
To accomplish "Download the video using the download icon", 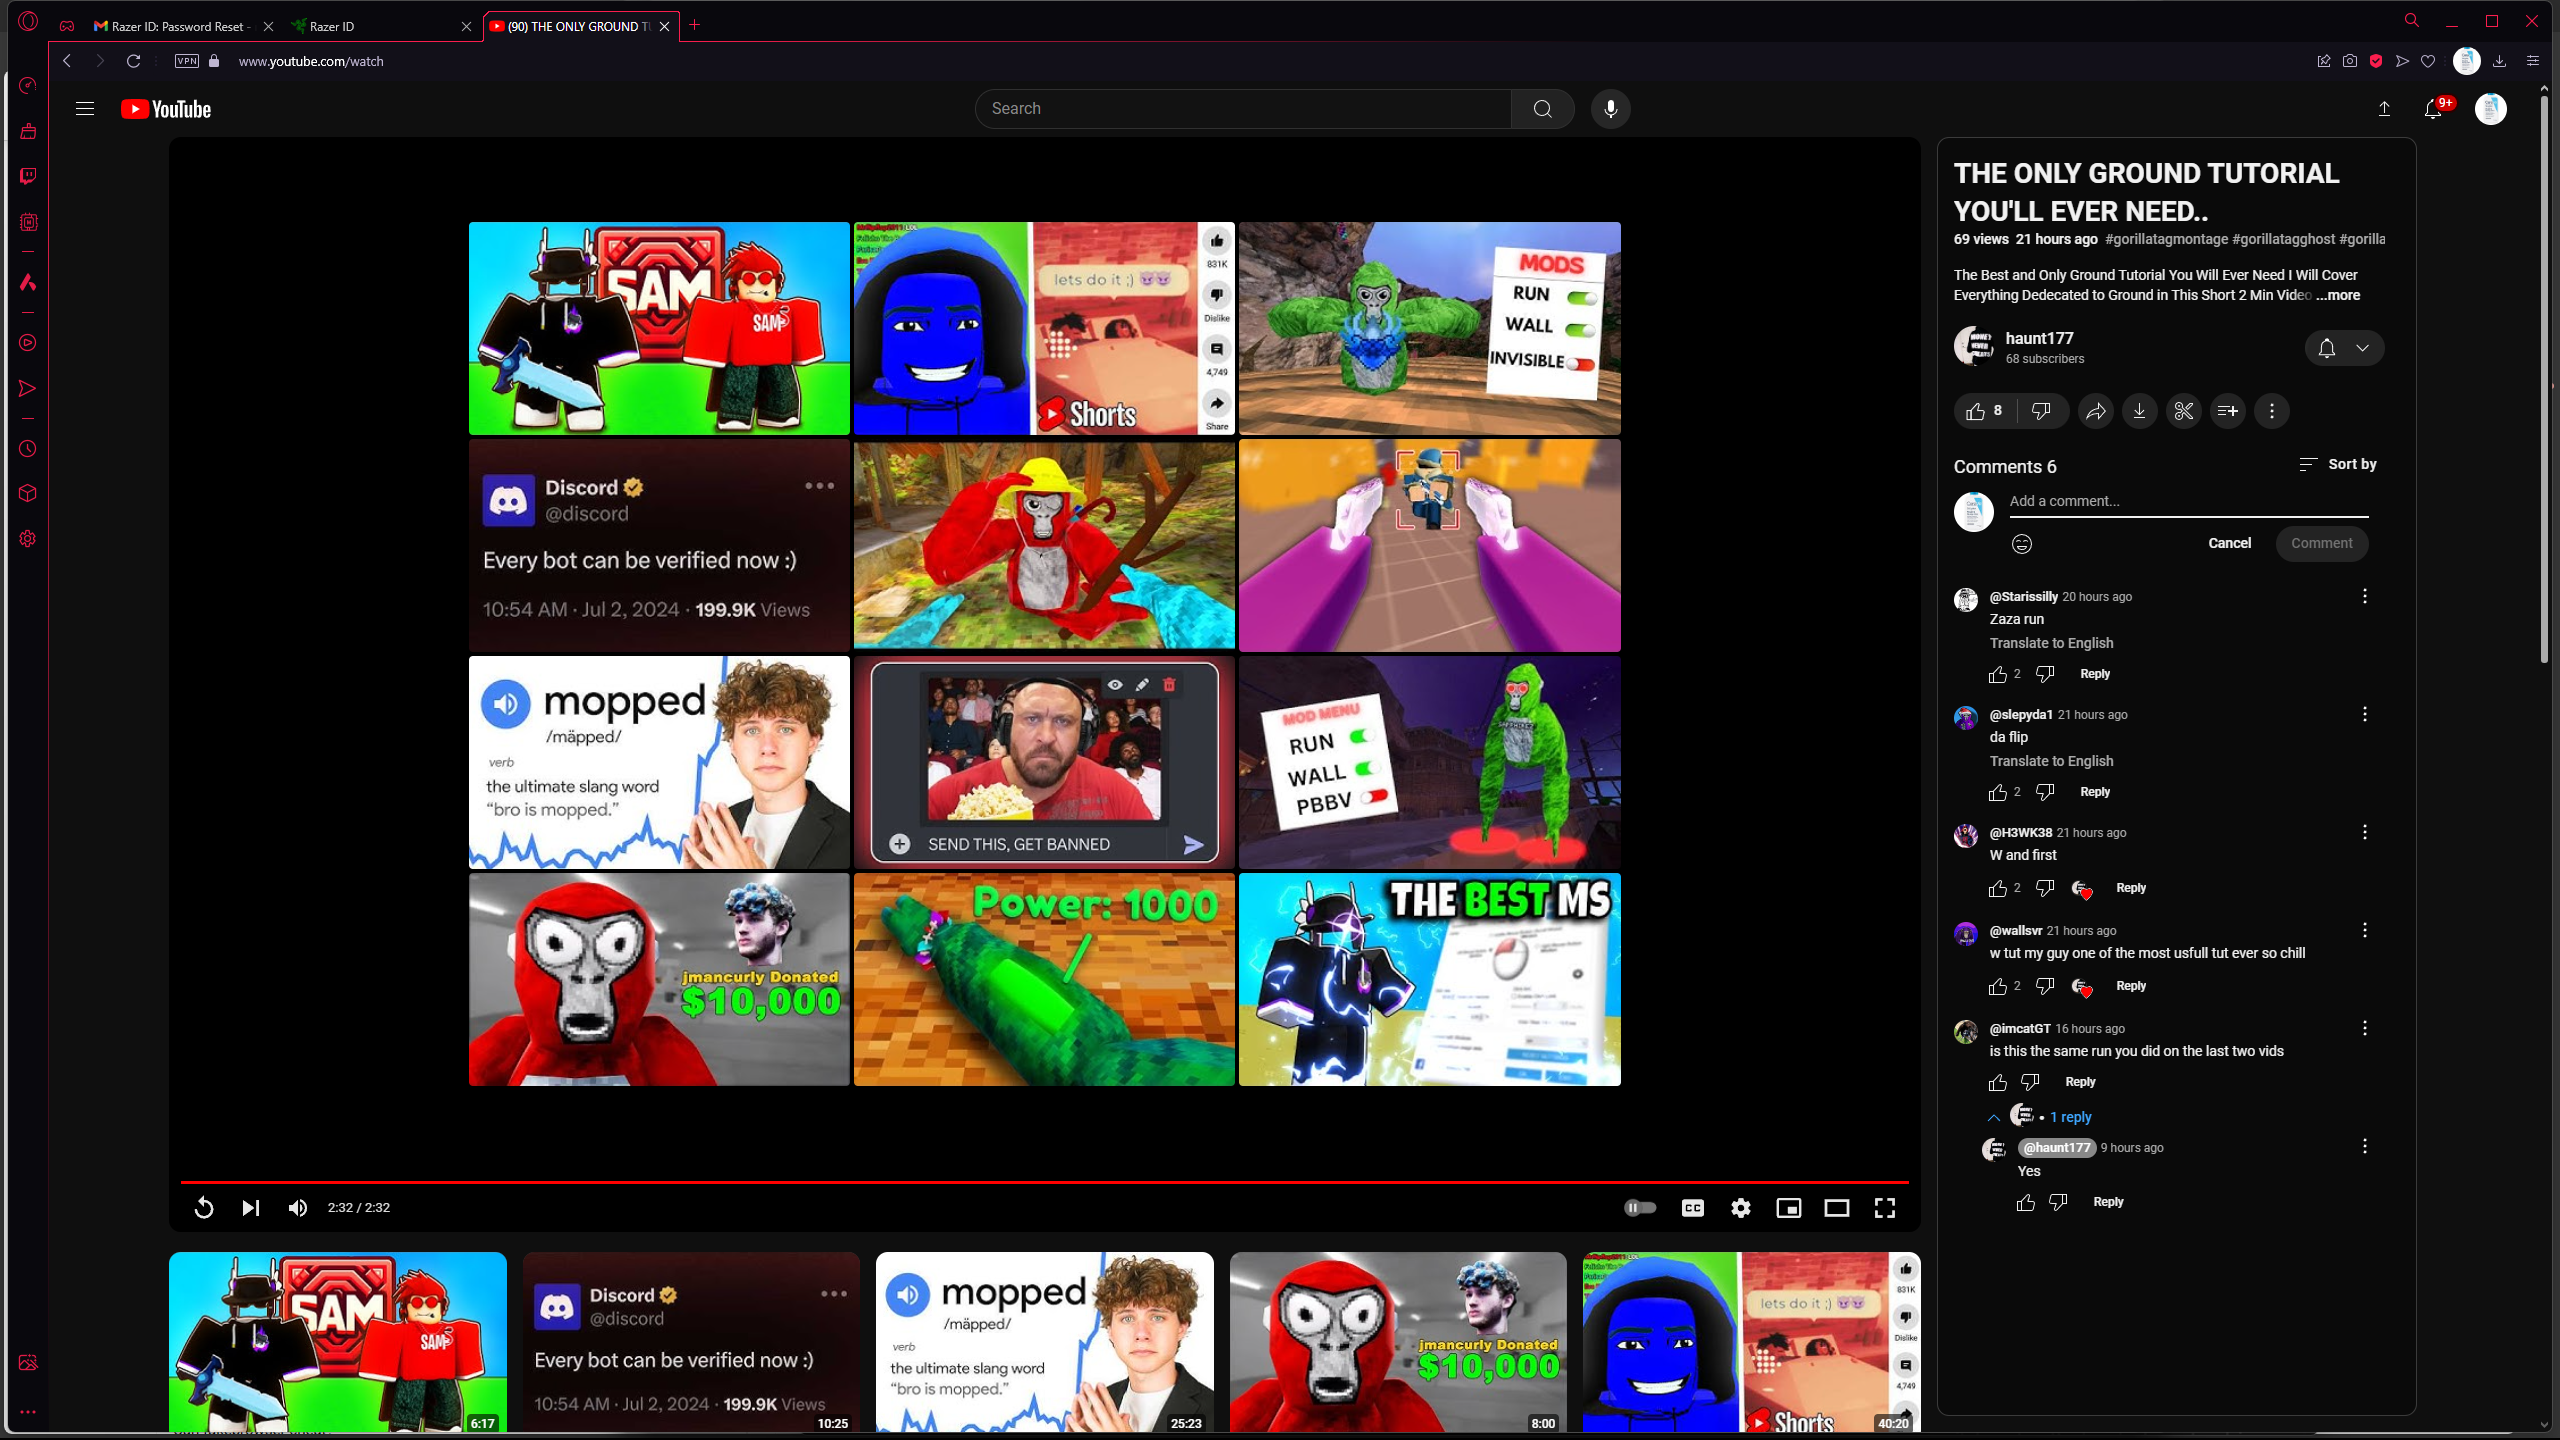I will point(2139,411).
